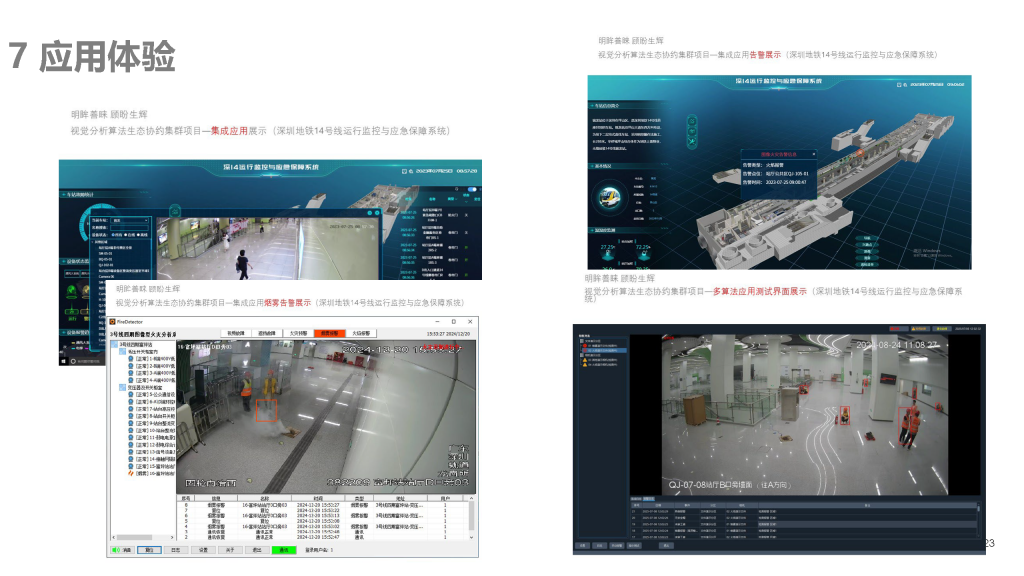This screenshot has width=1024, height=576.
Task: Click the blue camera icon of first tree device
Action: (130, 358)
